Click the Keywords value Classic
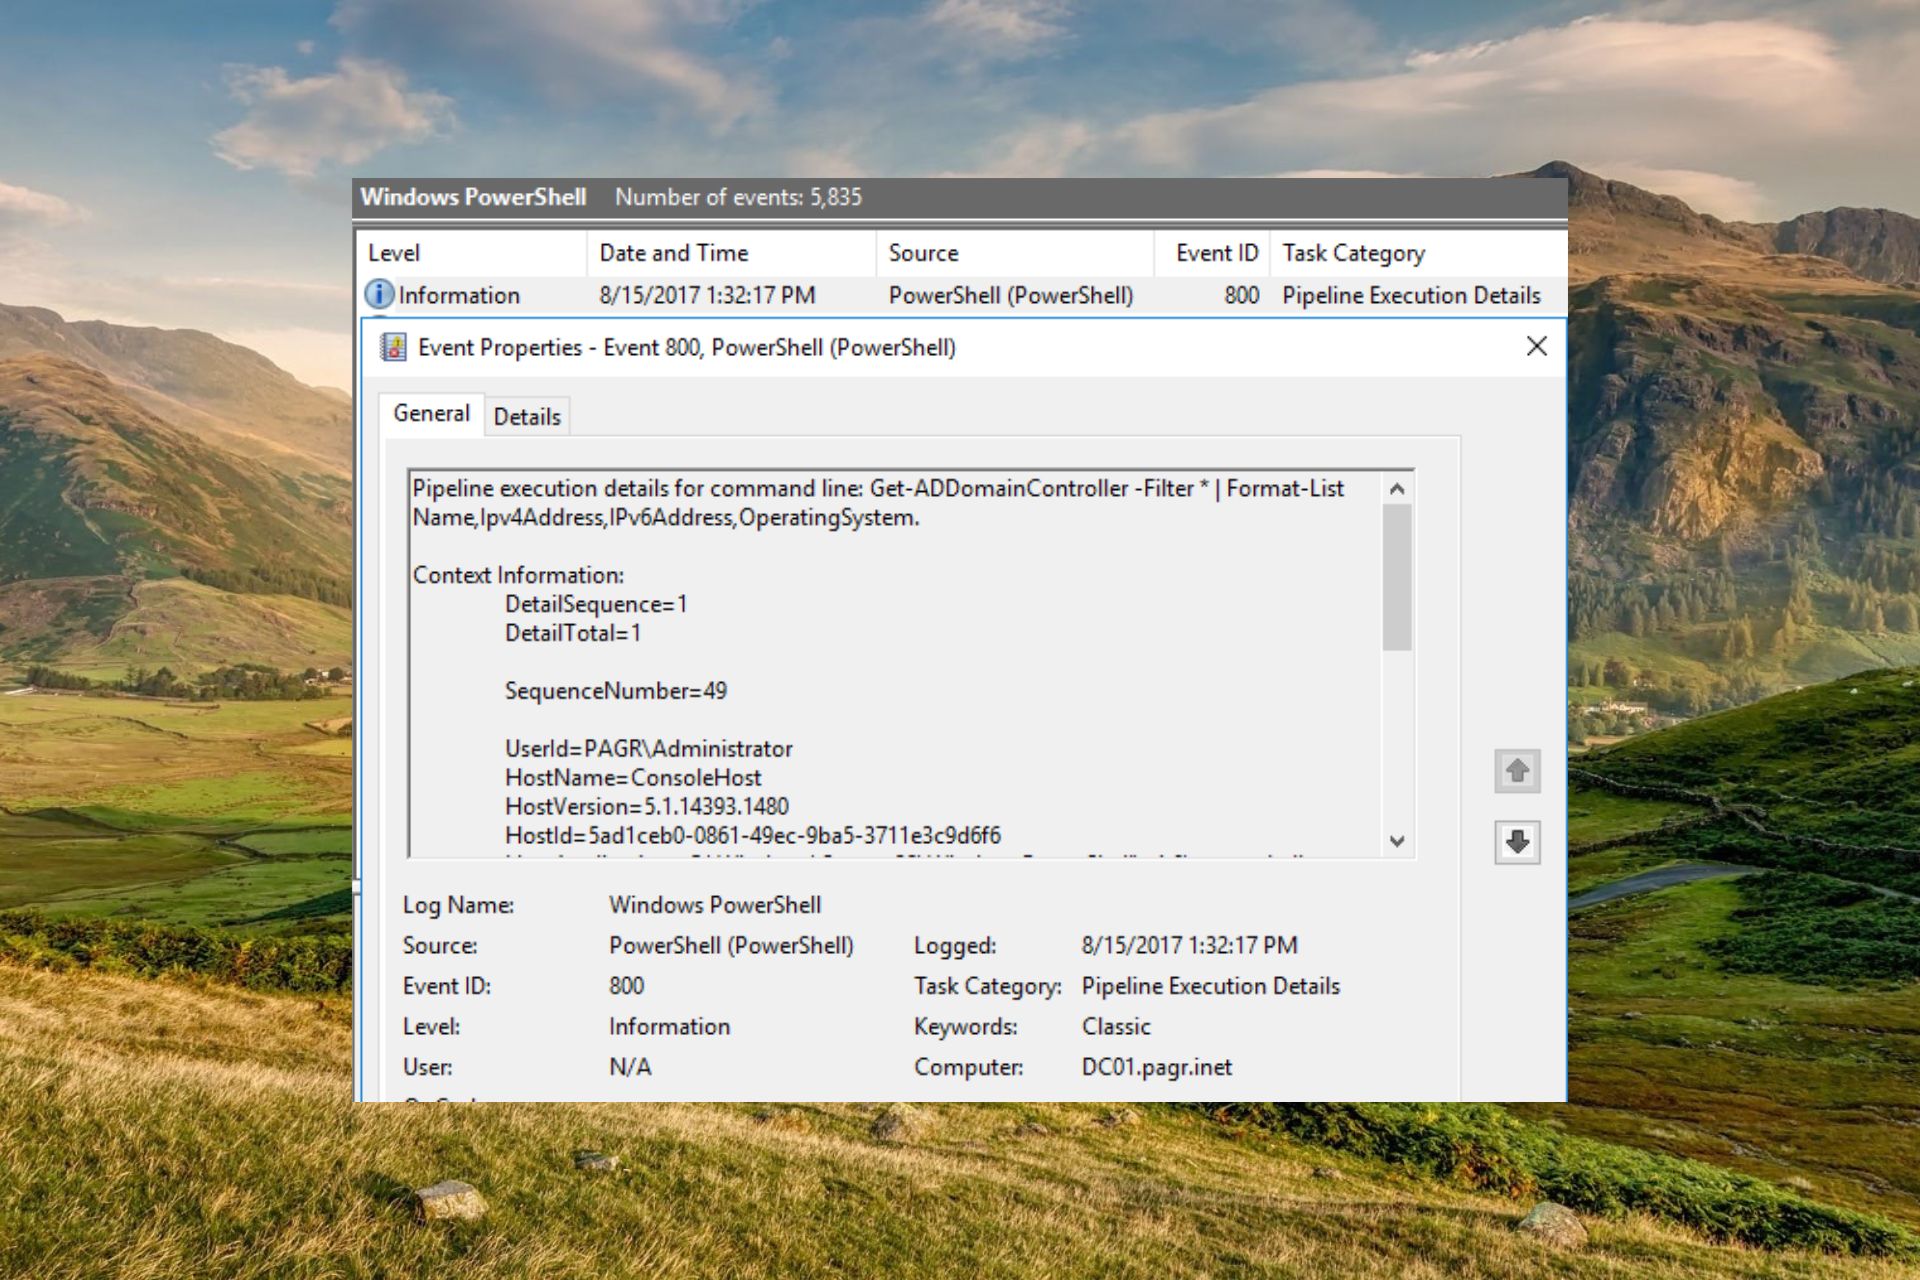Image resolution: width=1920 pixels, height=1280 pixels. click(x=1116, y=1027)
